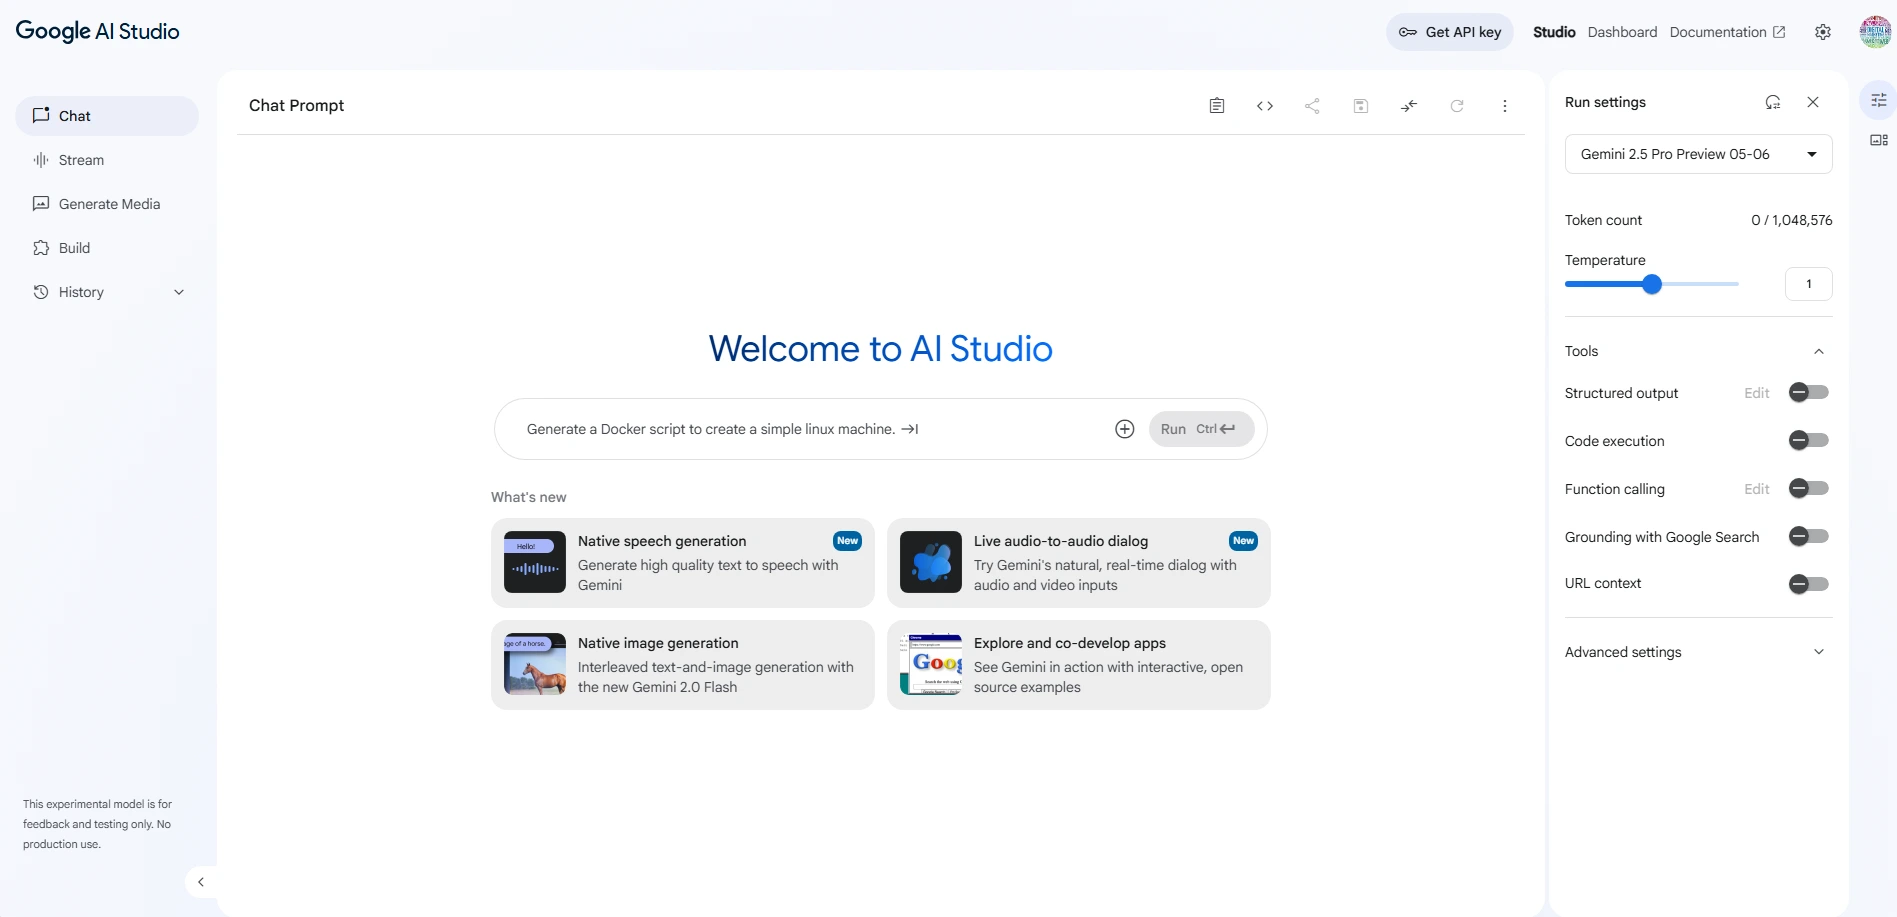Viewport: 1897px width, 917px height.
Task: Toggle Structured output switch
Action: coord(1808,393)
